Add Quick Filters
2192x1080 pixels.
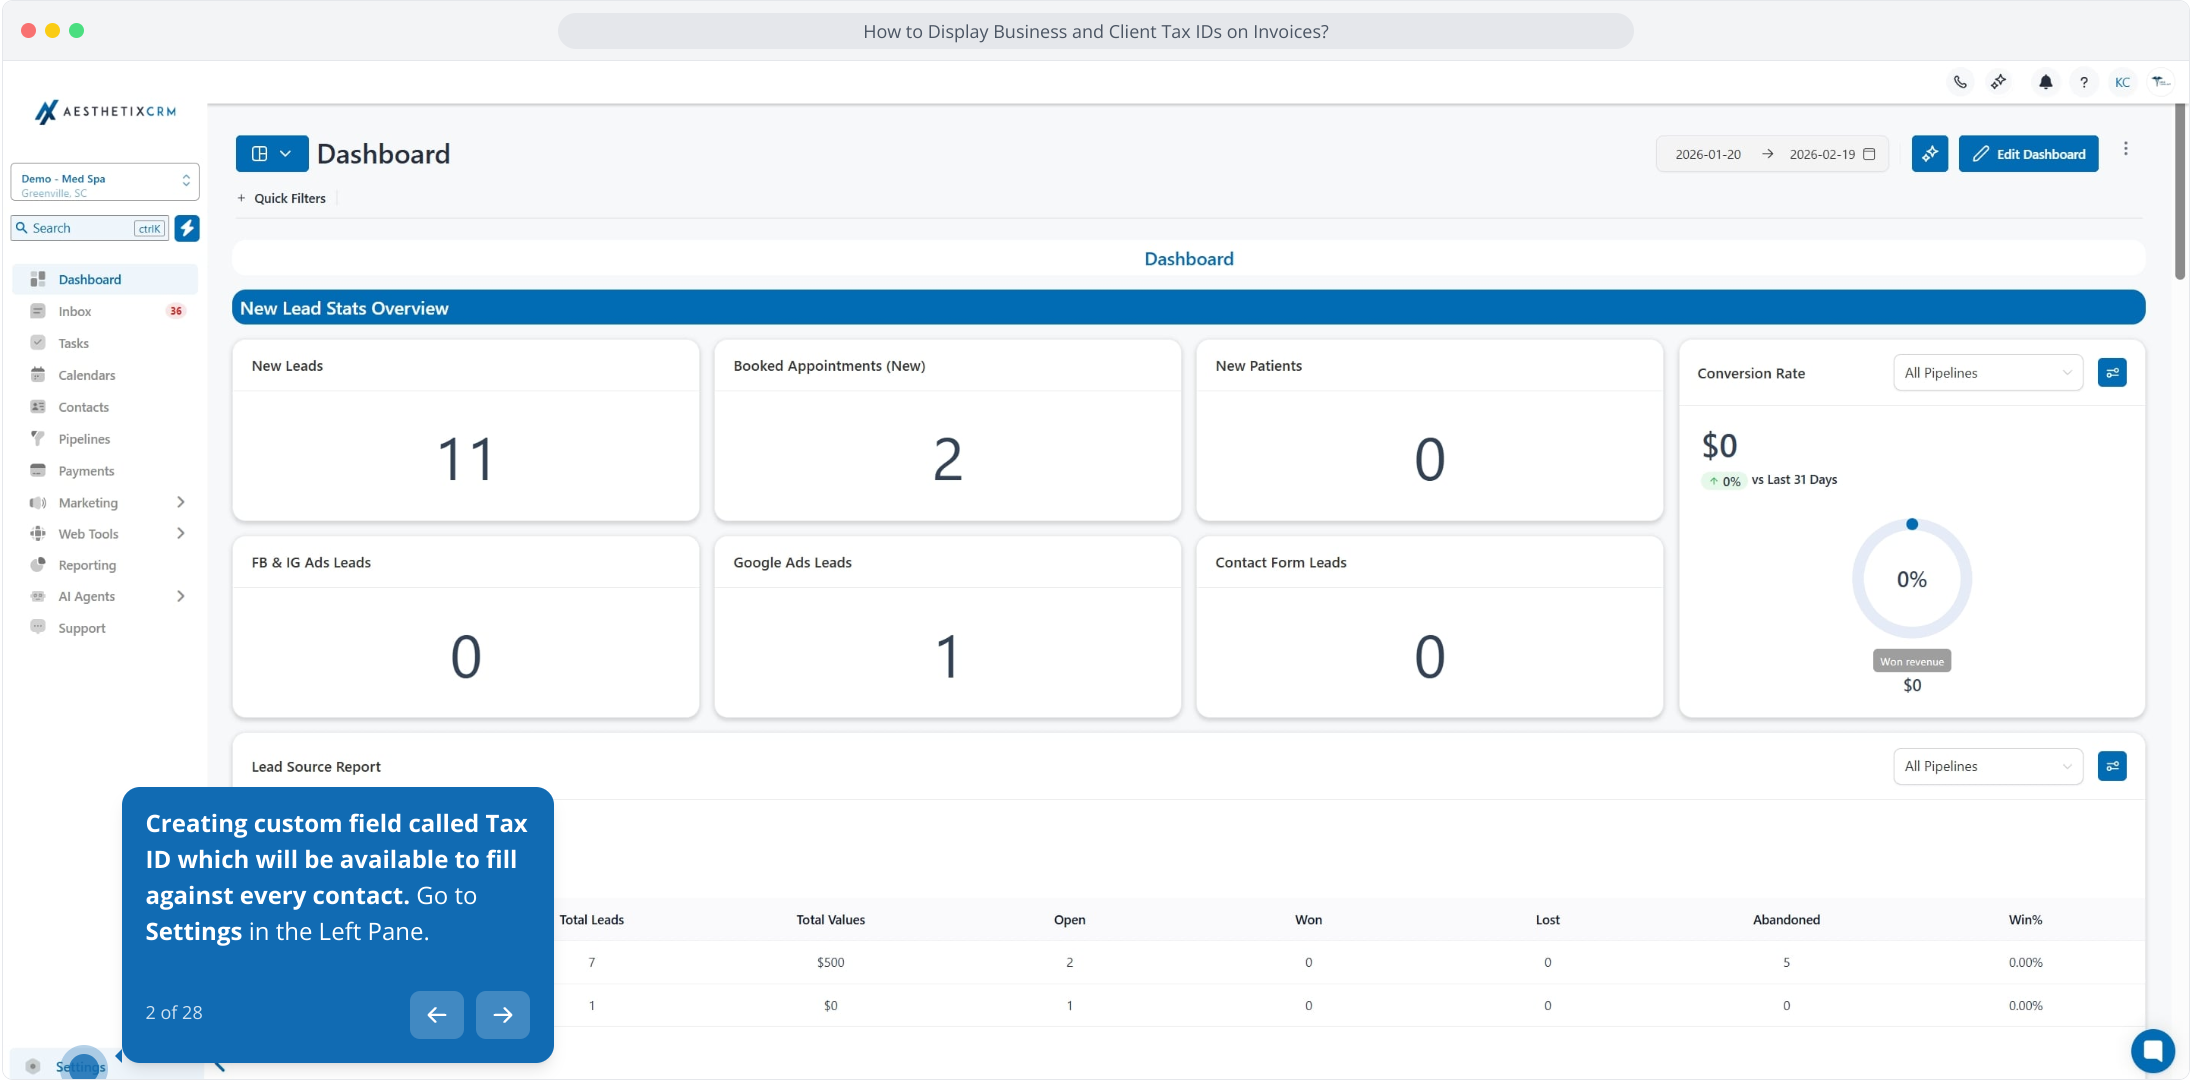tap(282, 198)
